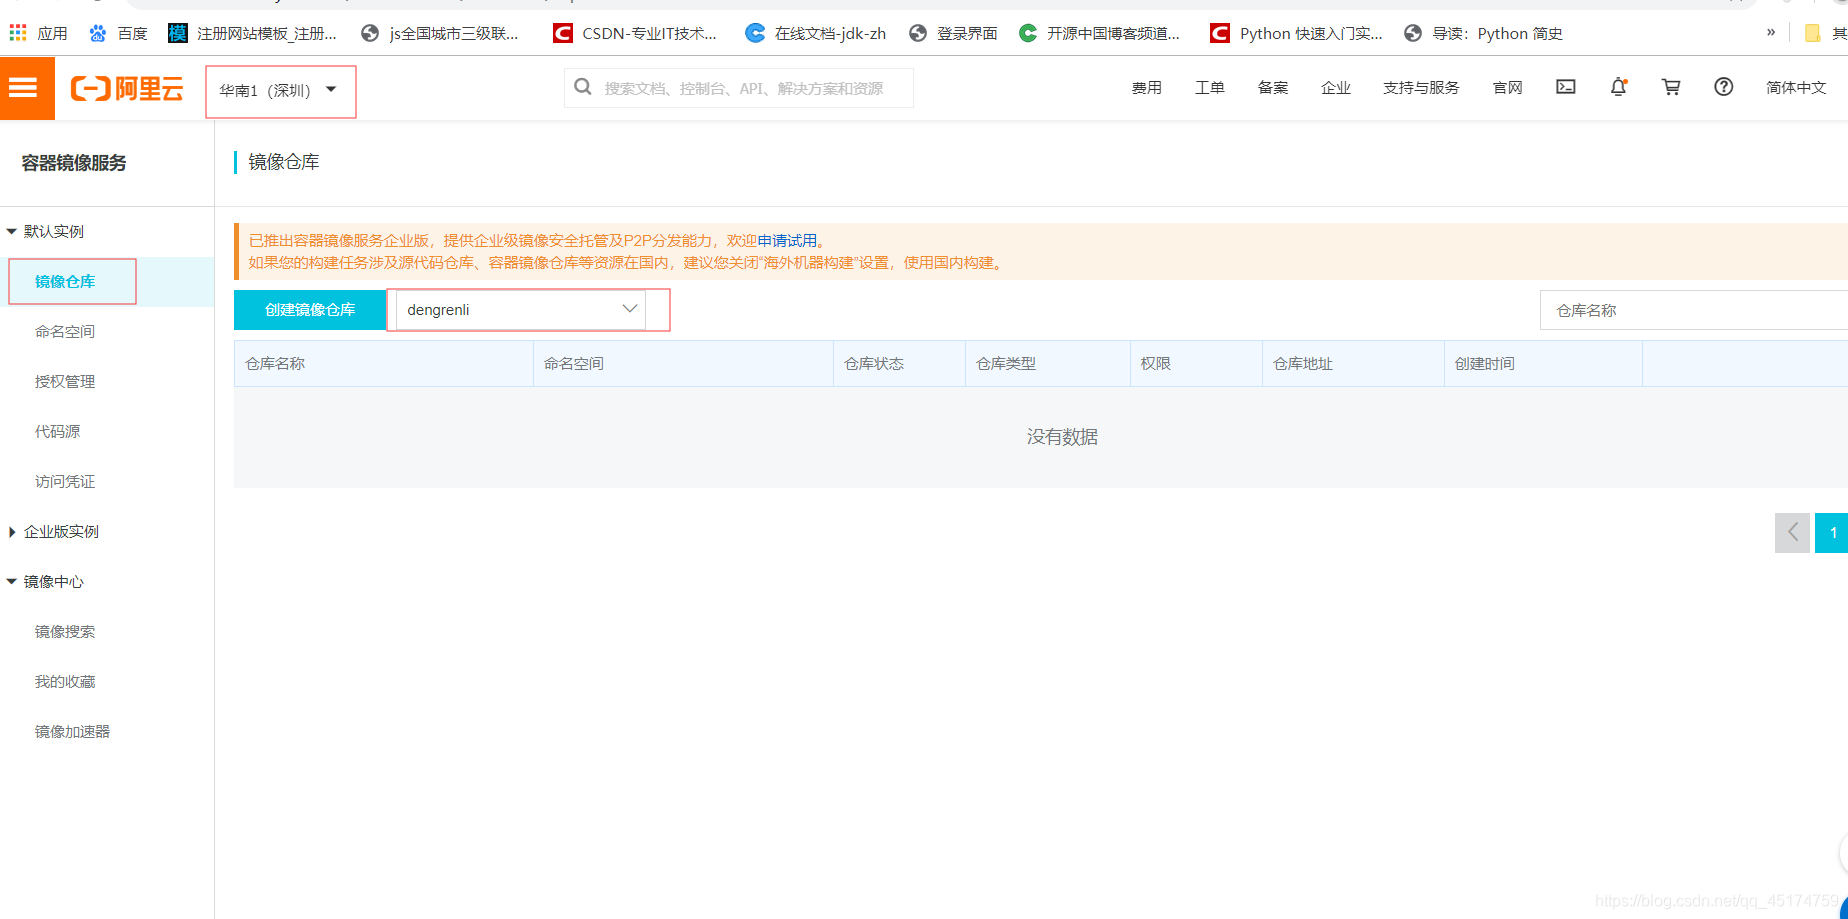Click the 容器镜像服务 sidebar title

pos(74,163)
